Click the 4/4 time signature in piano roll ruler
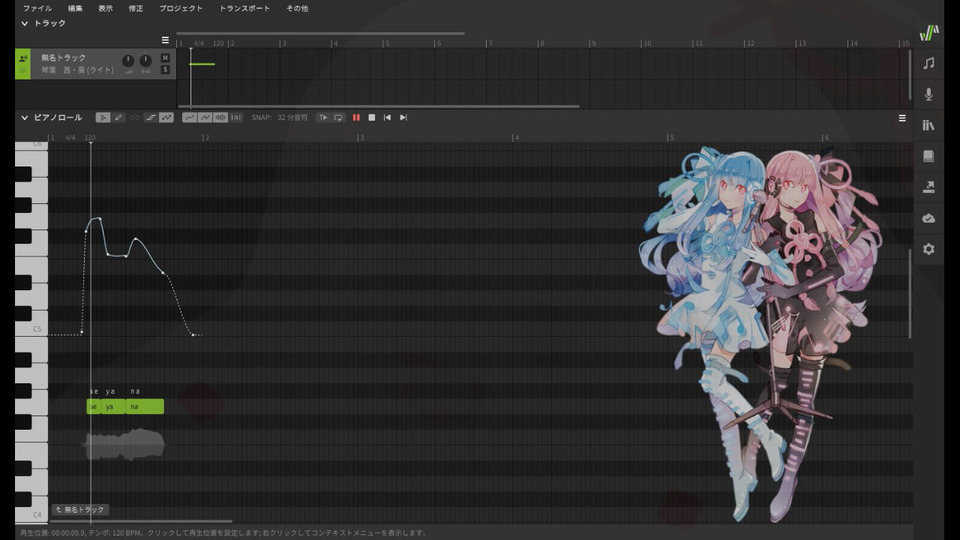960x540 pixels. (70, 138)
